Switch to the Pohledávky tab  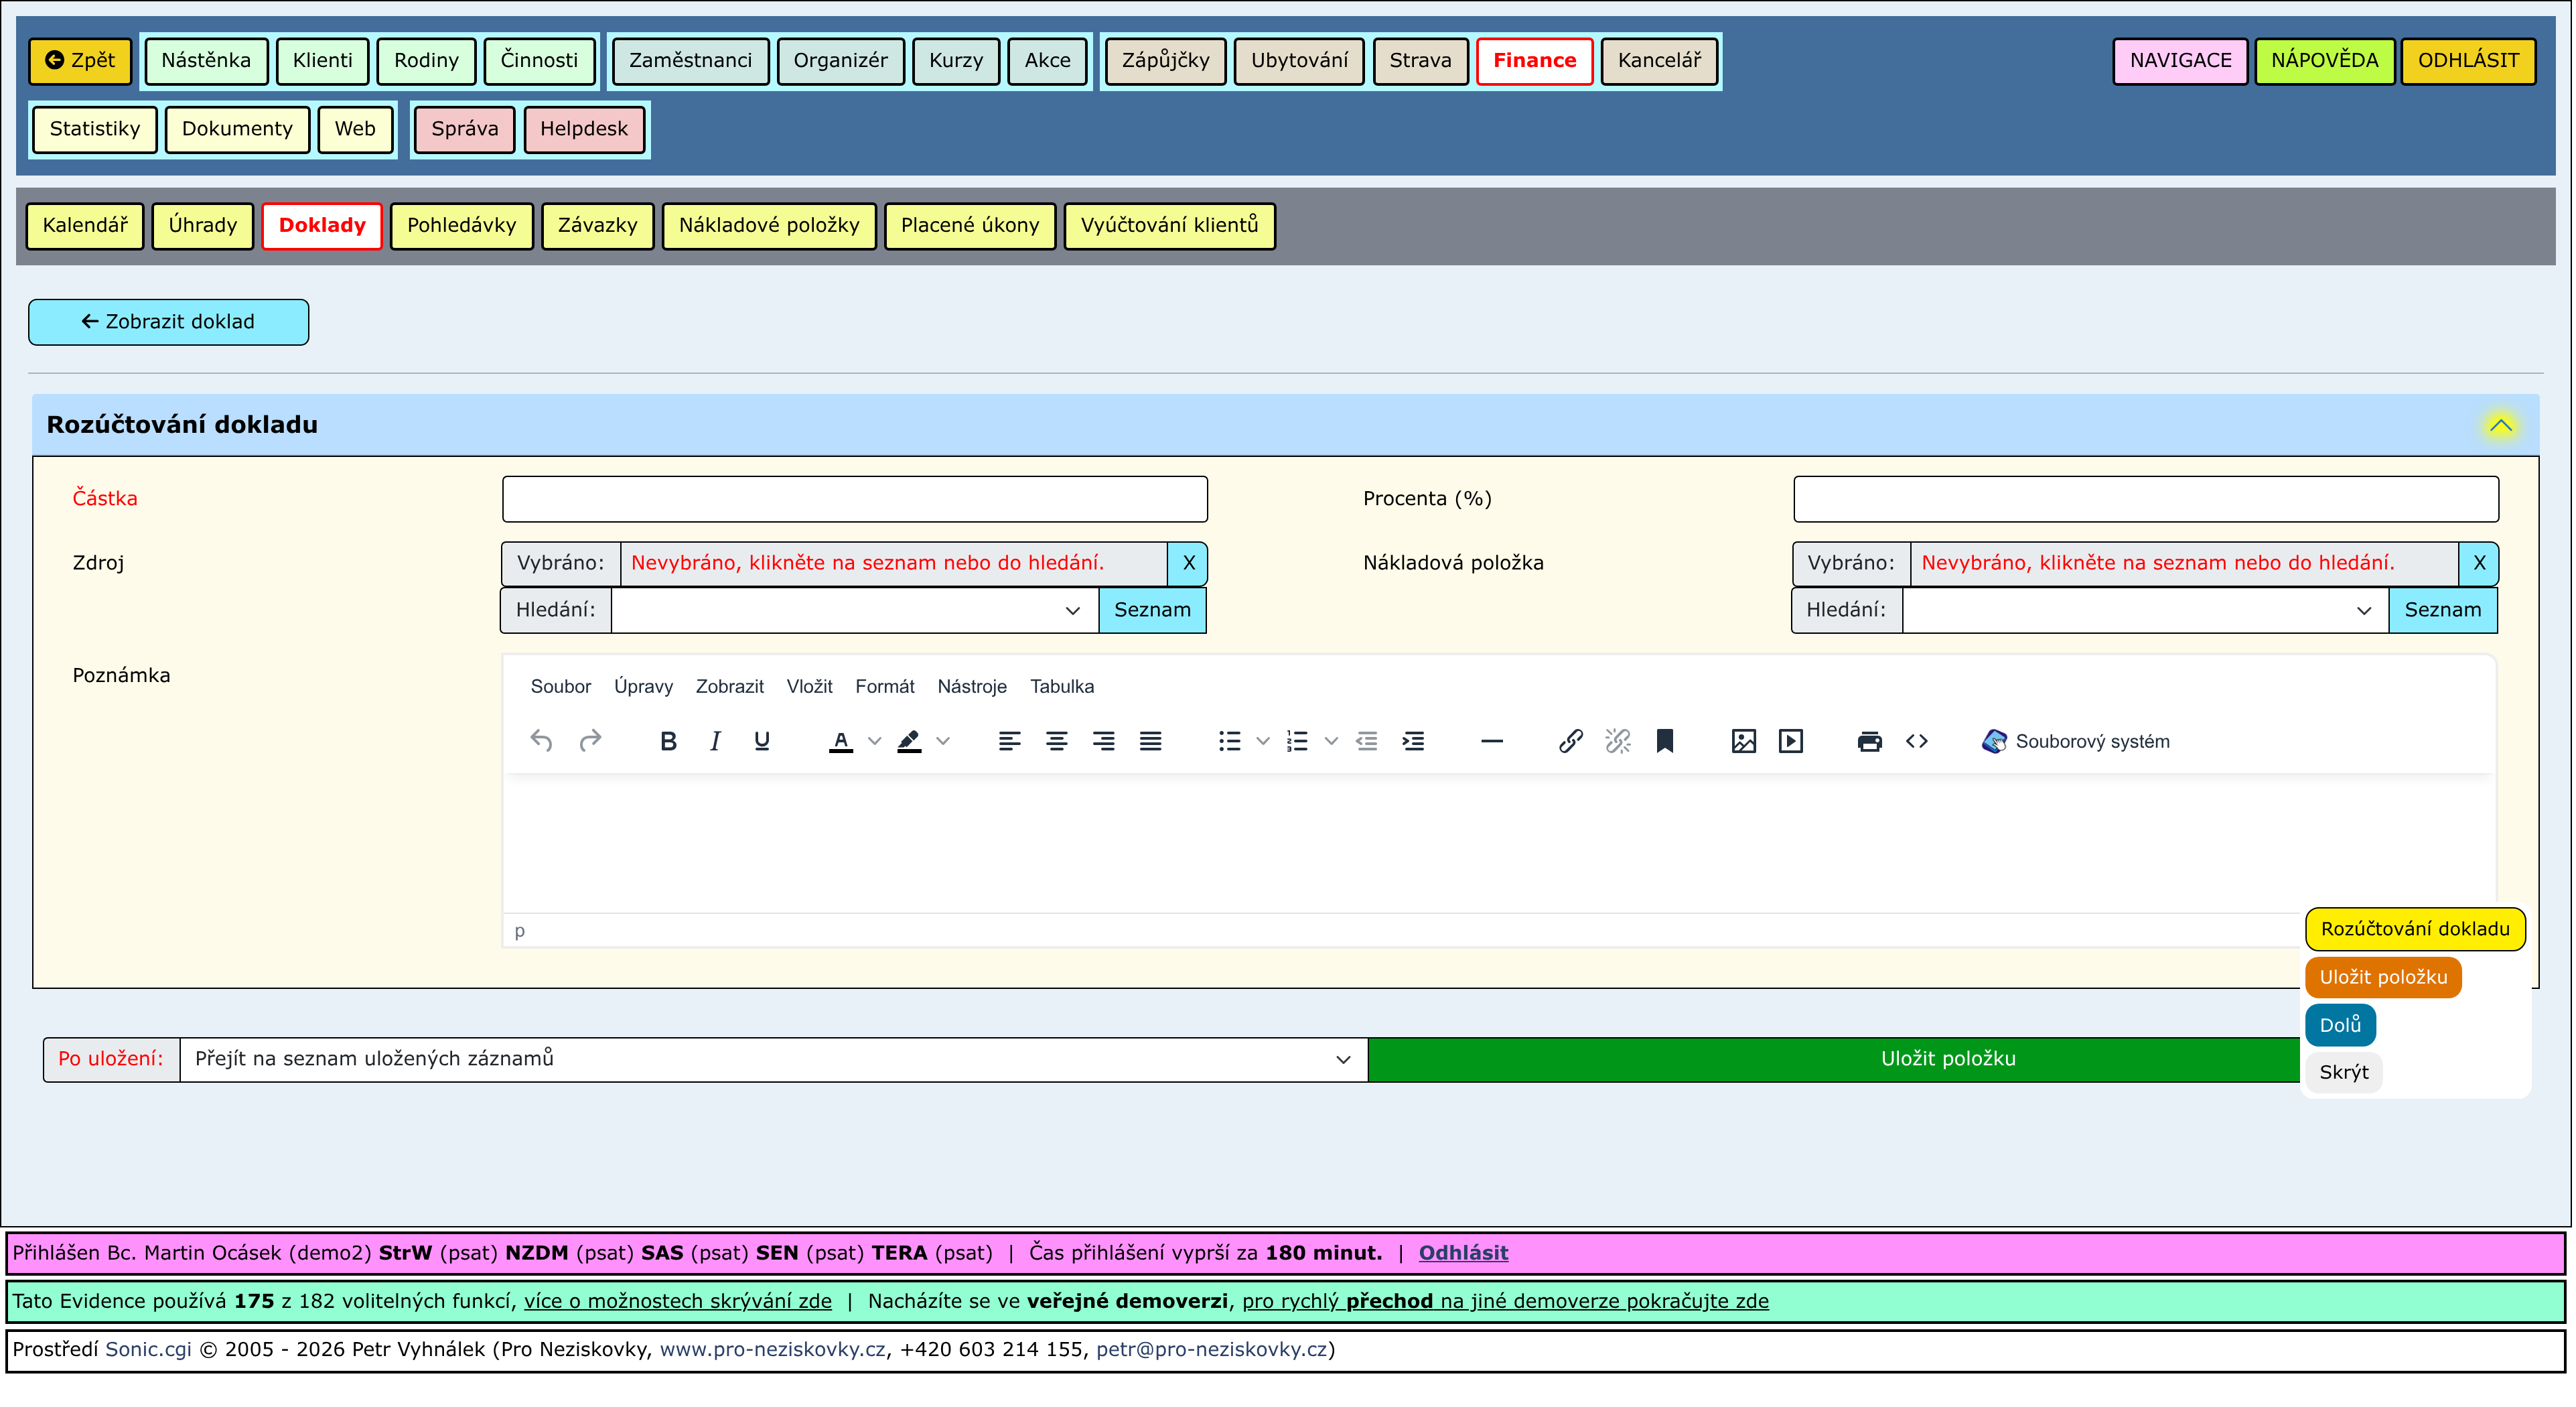click(x=461, y=225)
